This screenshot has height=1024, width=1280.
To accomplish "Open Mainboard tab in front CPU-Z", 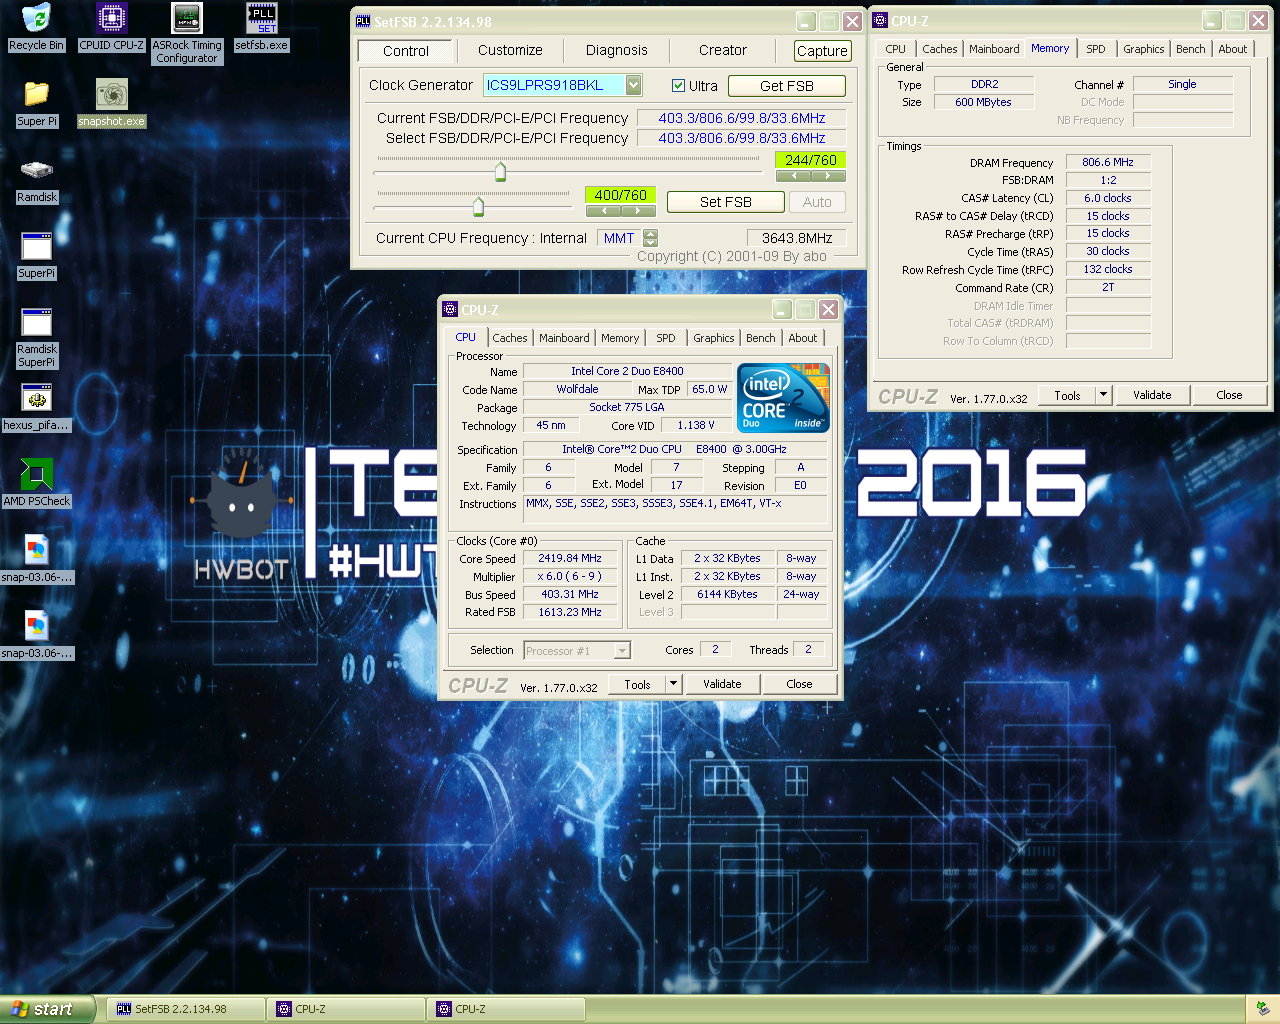I will [x=564, y=338].
